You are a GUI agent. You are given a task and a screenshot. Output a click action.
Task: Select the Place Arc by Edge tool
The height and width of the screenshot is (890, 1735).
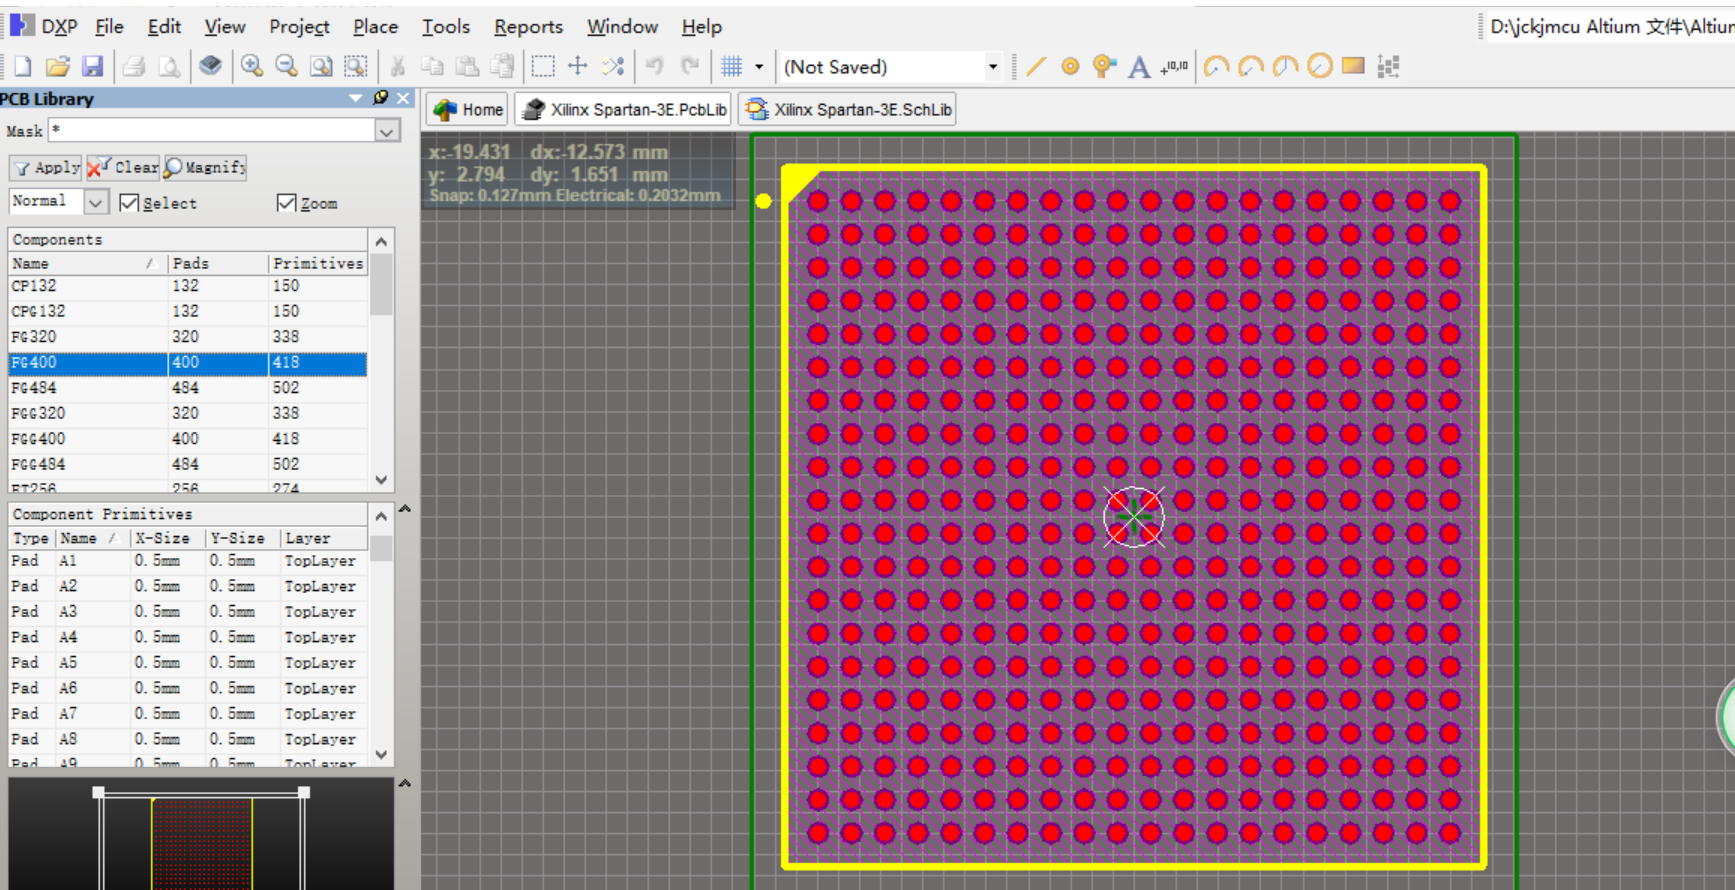1251,67
